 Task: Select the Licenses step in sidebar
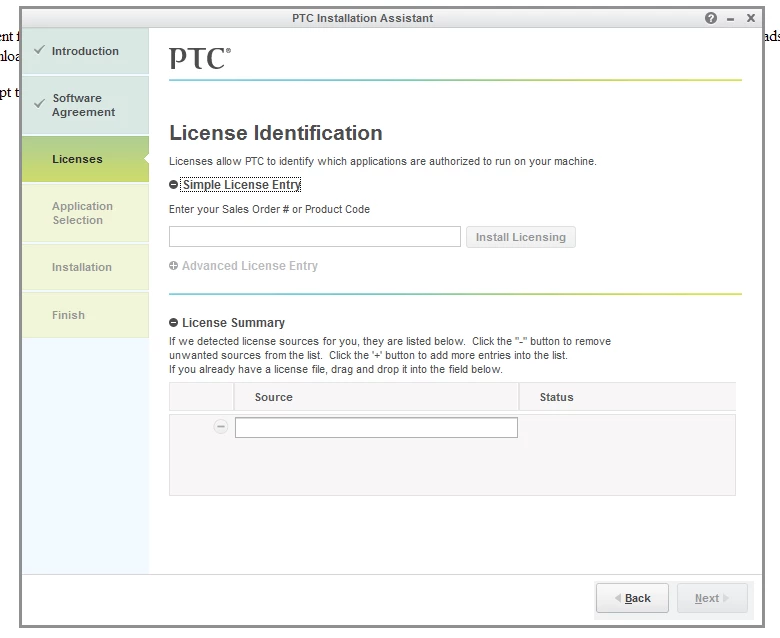86,159
